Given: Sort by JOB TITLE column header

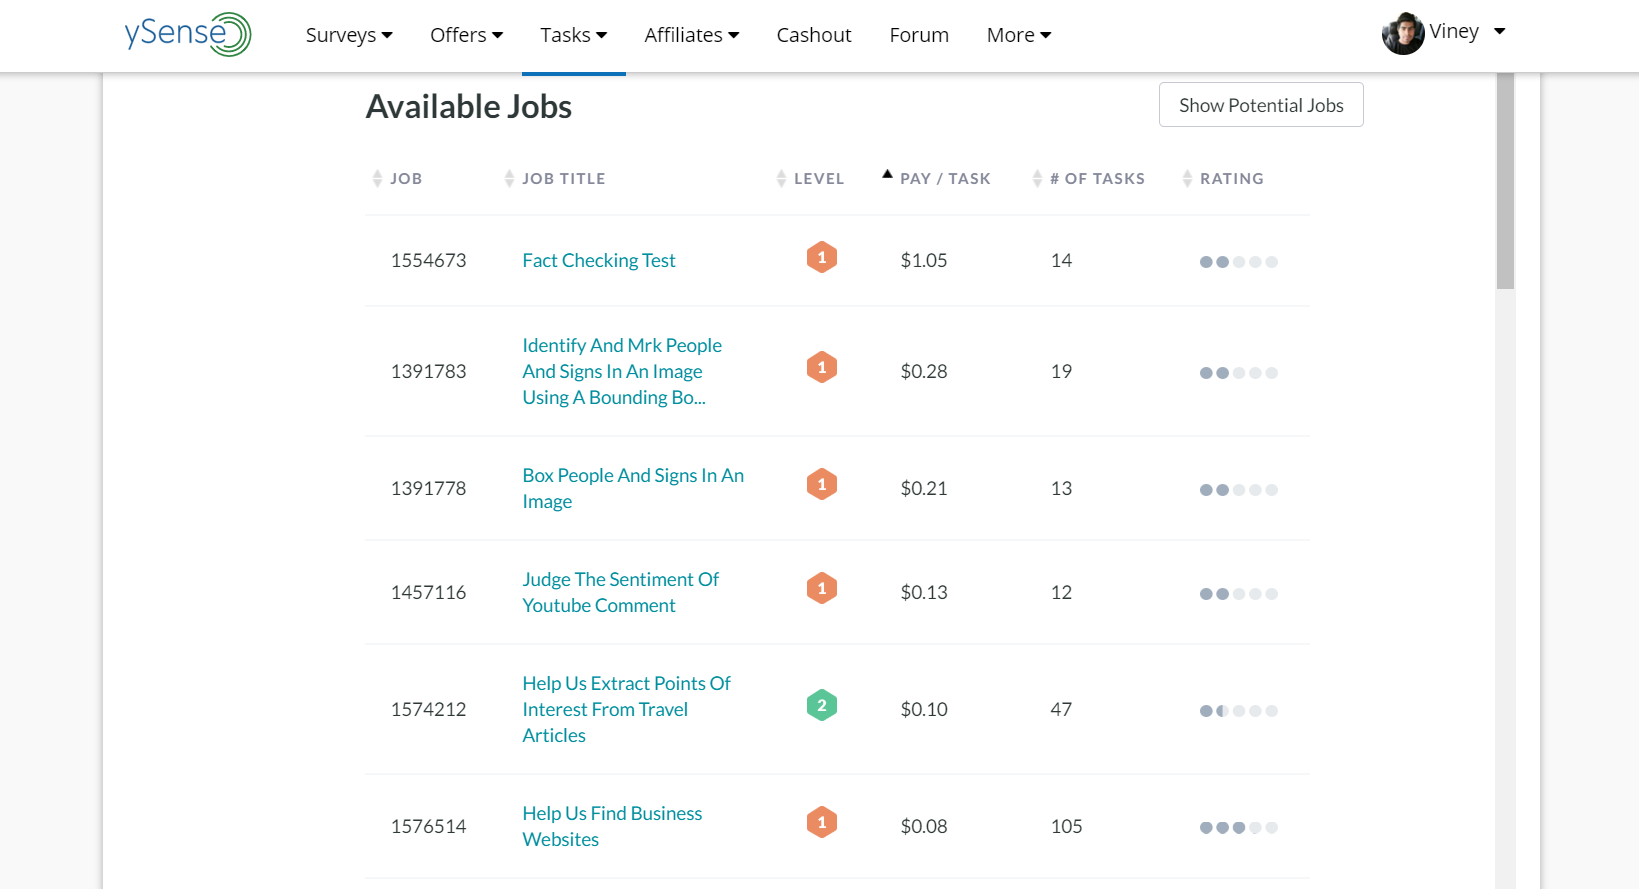Looking at the screenshot, I should pyautogui.click(x=563, y=179).
